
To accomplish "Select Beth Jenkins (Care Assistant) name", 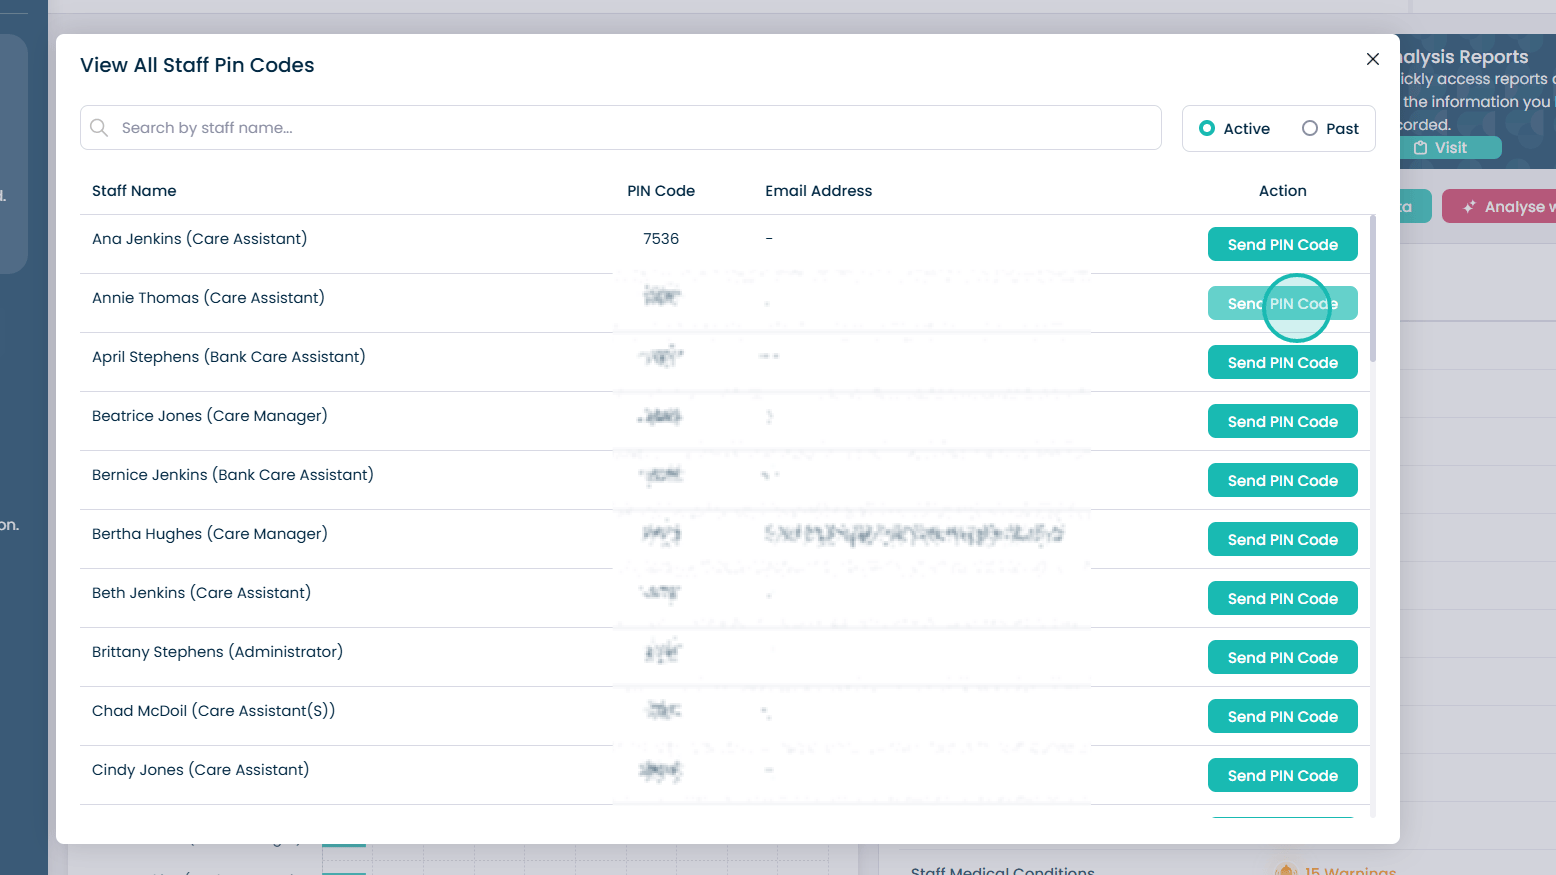I will pos(202,593).
